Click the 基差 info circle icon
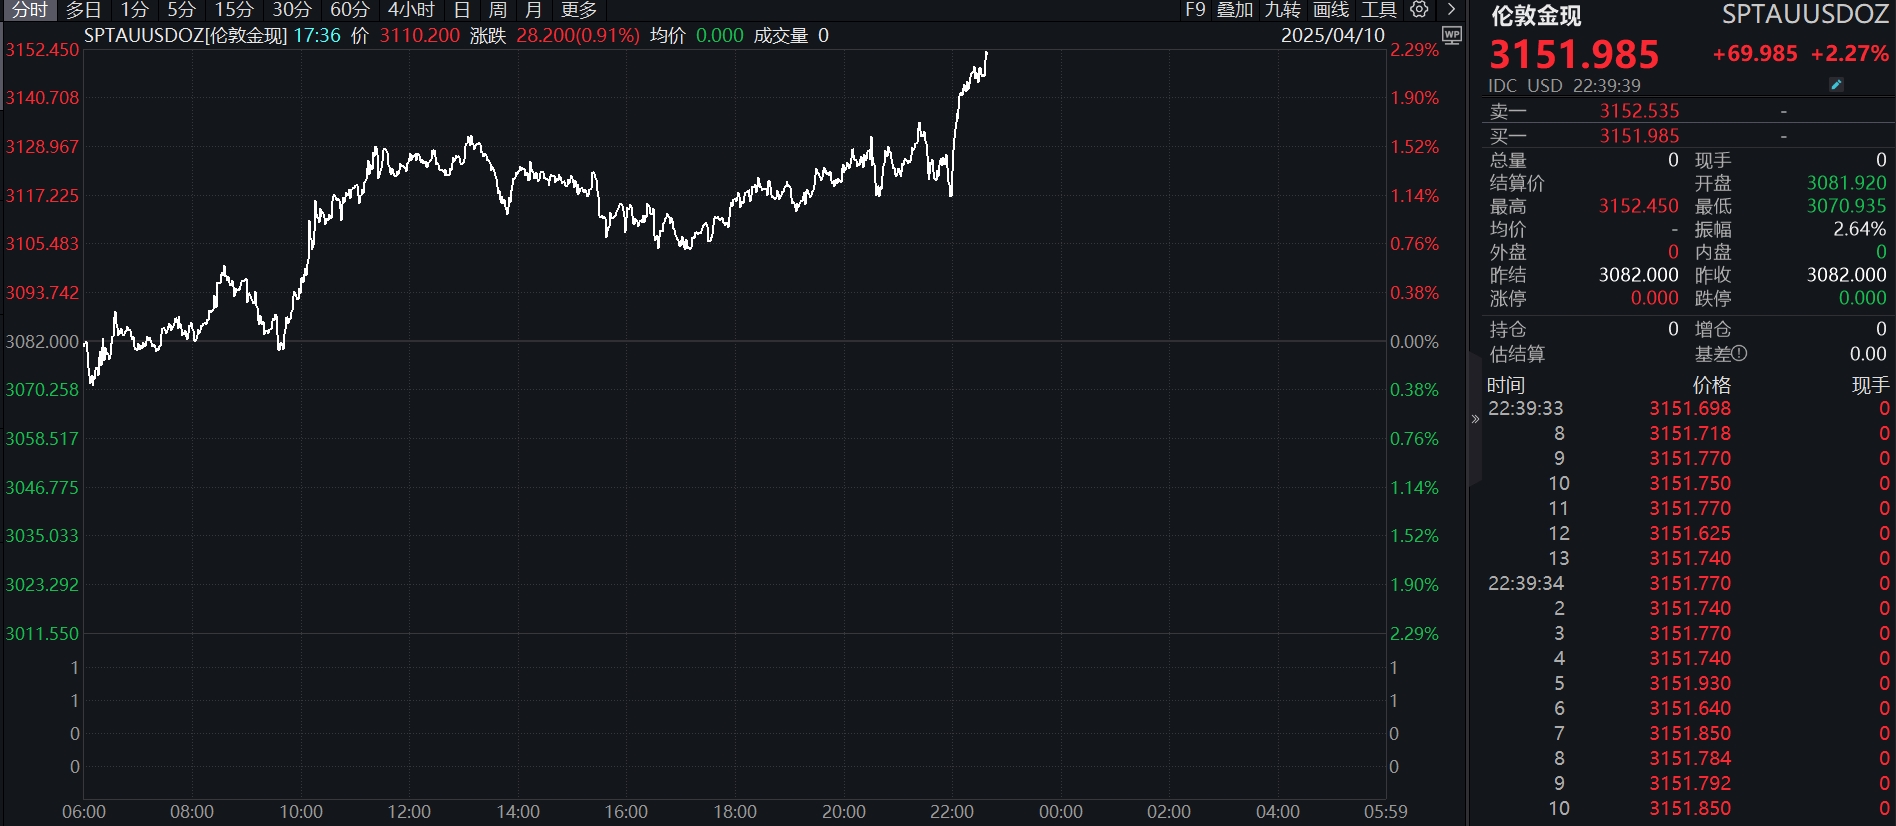Screen dimensions: 1896x826 coord(1740,354)
